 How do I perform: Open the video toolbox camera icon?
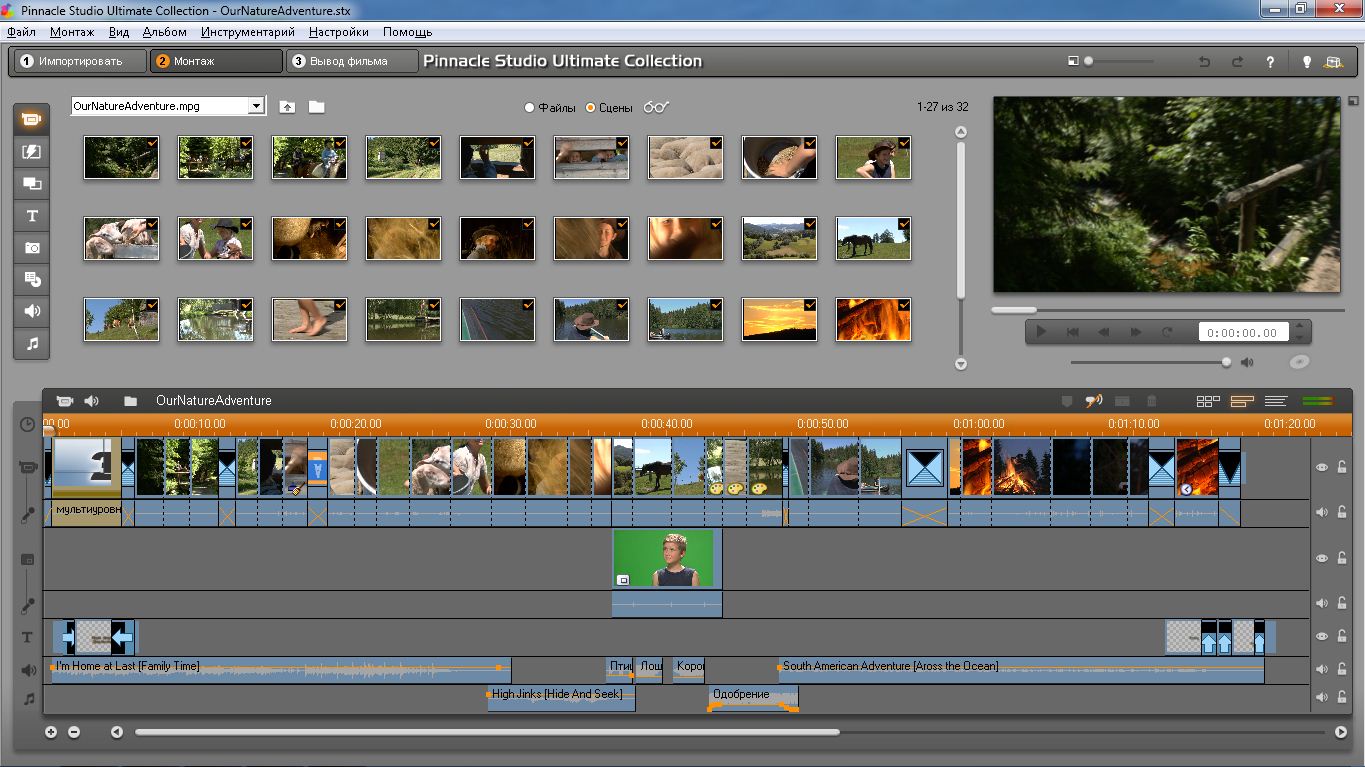(x=65, y=401)
